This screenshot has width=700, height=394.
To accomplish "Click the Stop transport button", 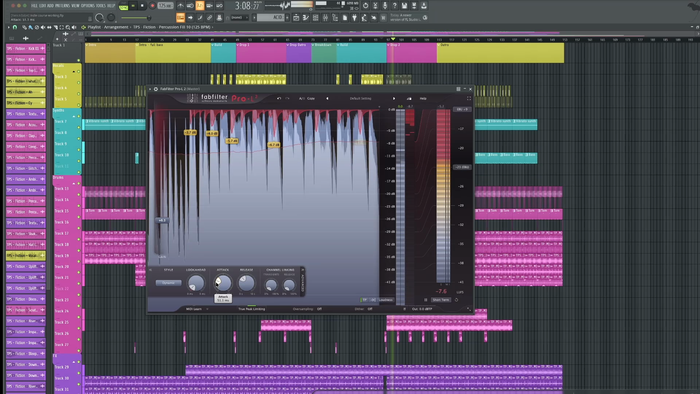I will click(142, 6).
